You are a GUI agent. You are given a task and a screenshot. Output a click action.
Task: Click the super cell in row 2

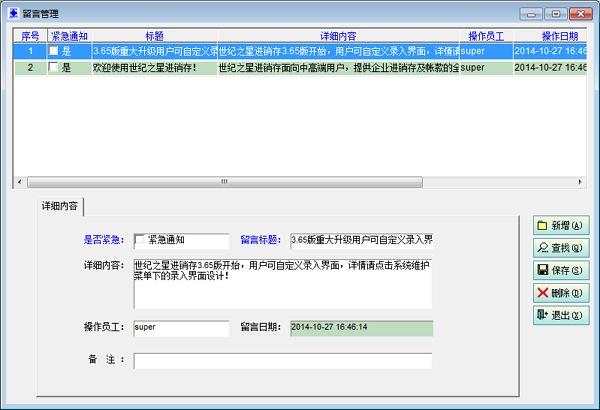486,68
